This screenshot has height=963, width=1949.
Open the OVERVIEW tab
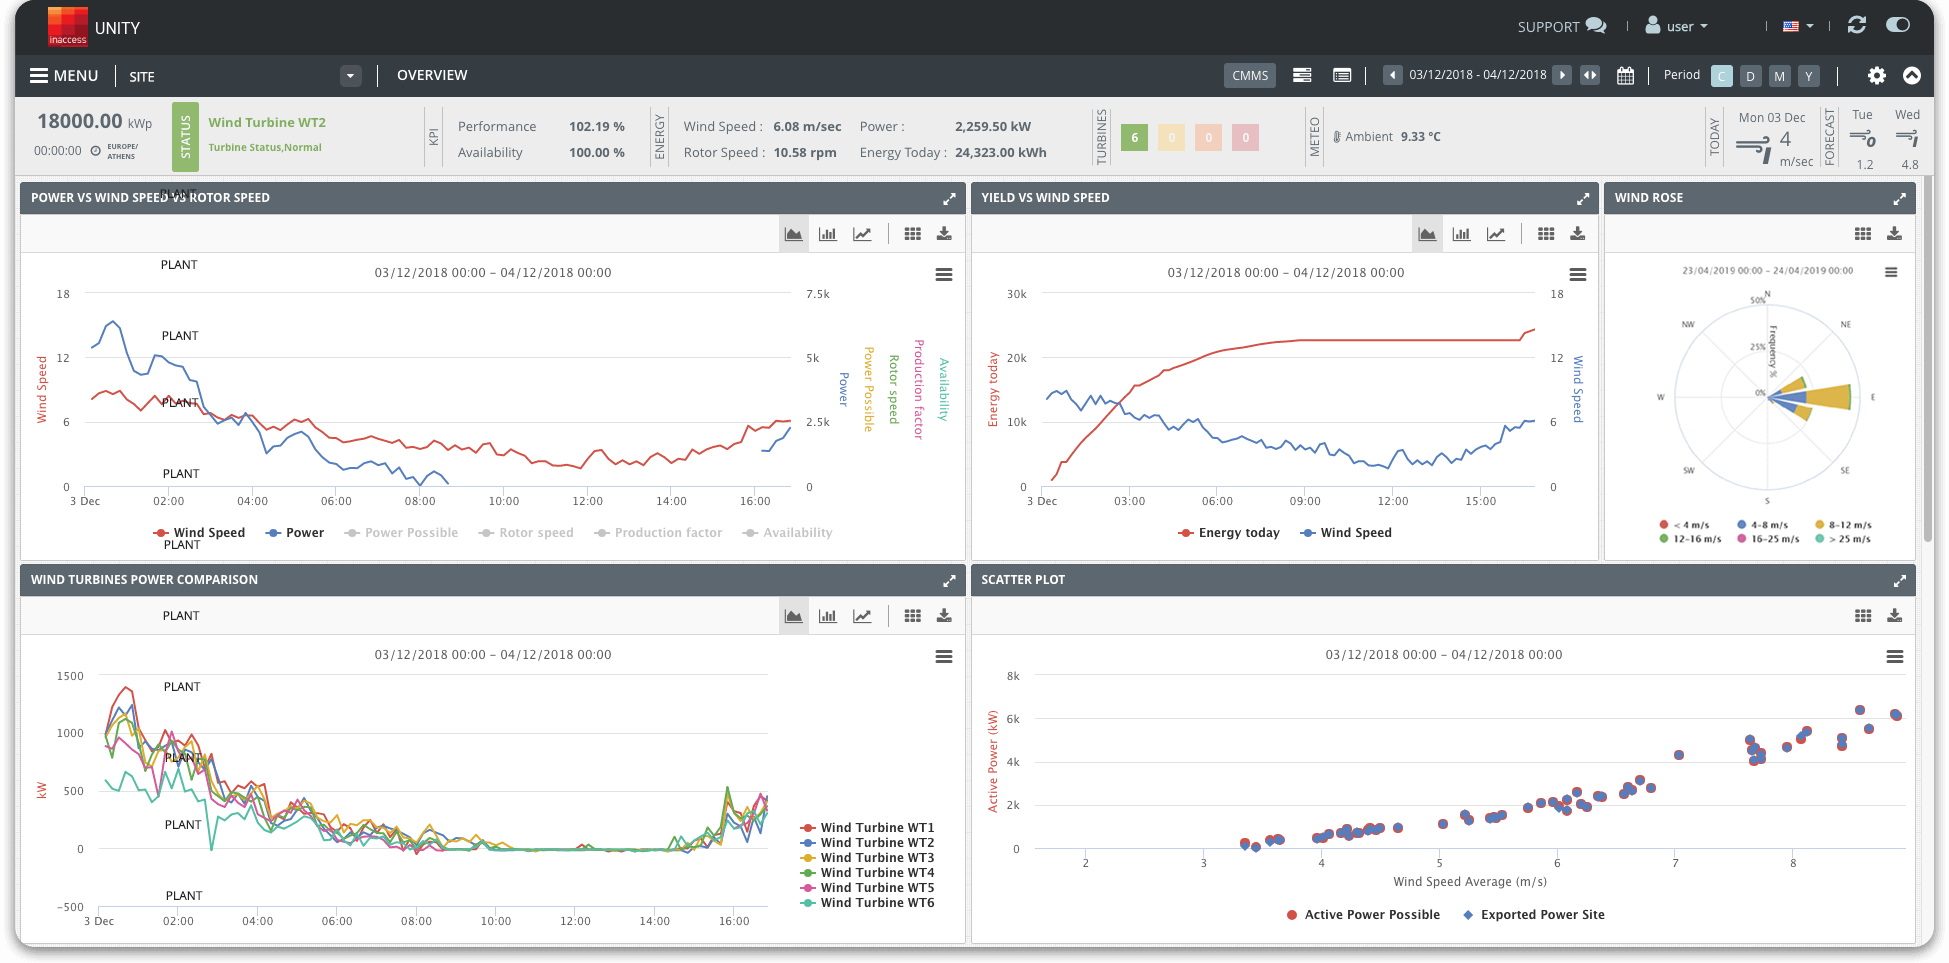coord(432,76)
